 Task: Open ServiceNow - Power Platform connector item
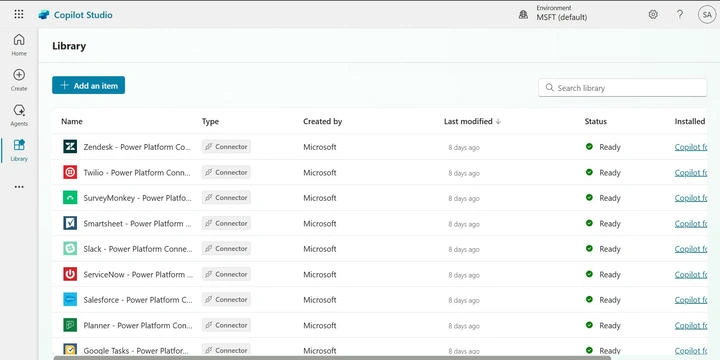click(x=138, y=275)
